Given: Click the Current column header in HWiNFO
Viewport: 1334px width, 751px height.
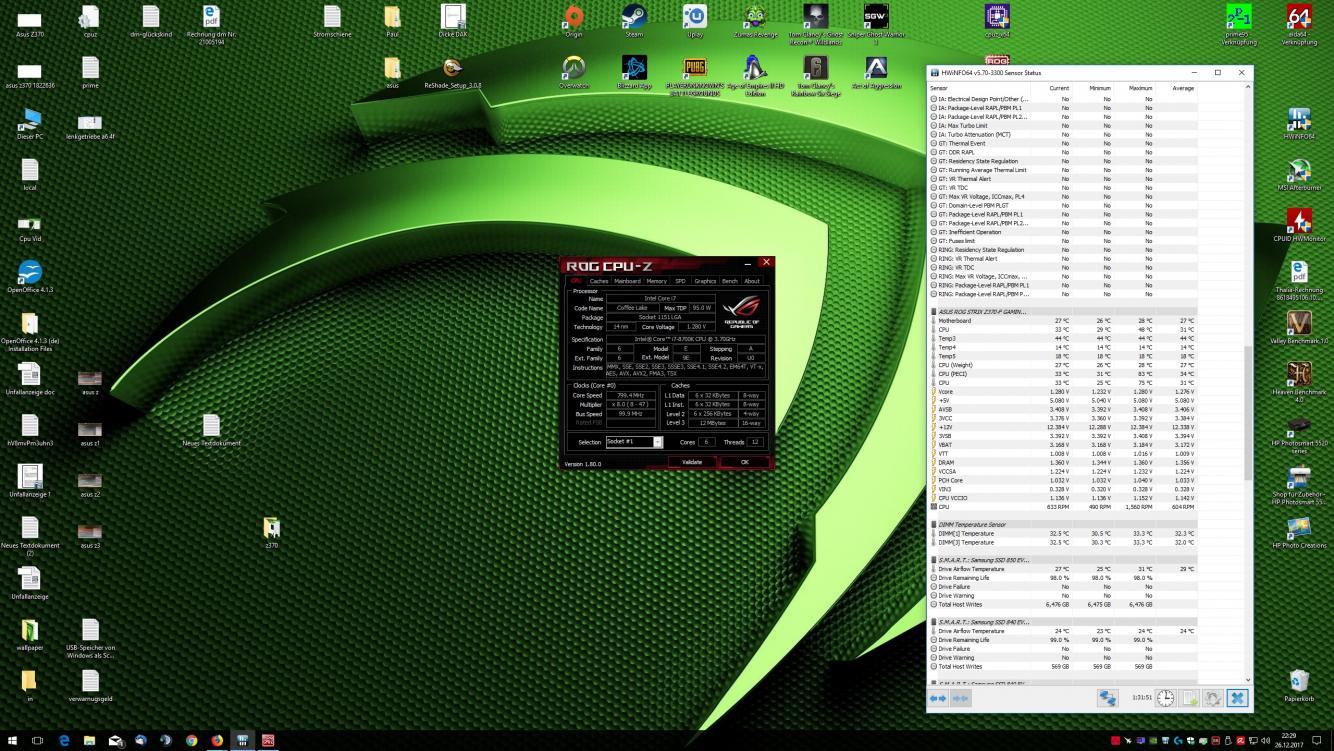Looking at the screenshot, I should [1058, 88].
